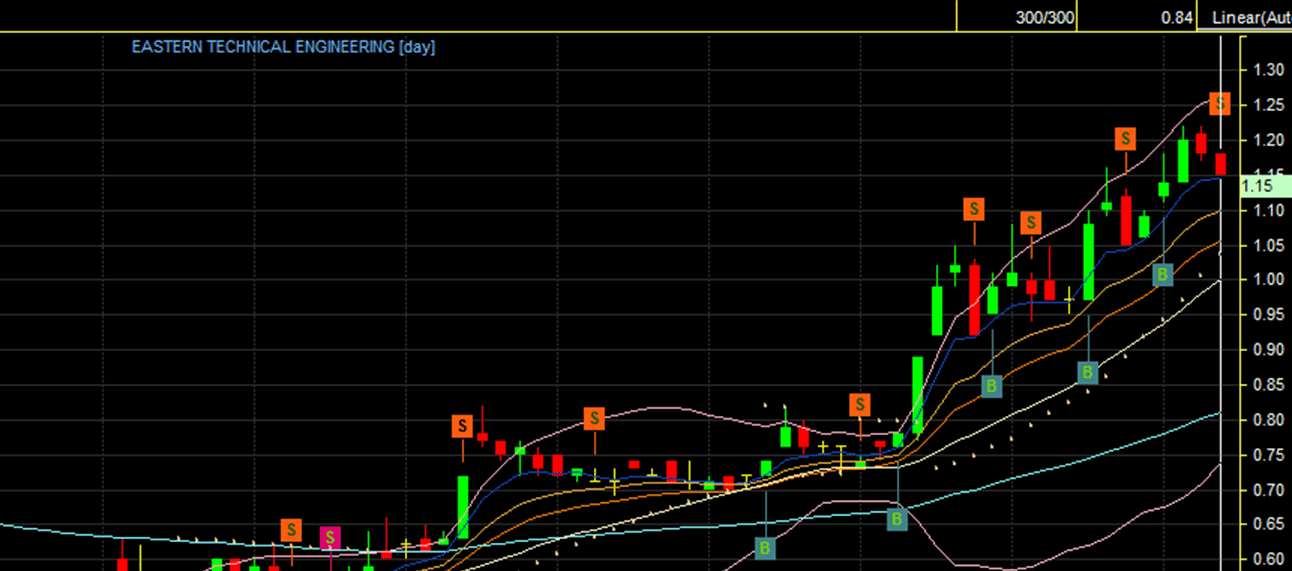The width and height of the screenshot is (1292, 571).
Task: Select the S sell marker near 1.20
Action: pos(1126,139)
